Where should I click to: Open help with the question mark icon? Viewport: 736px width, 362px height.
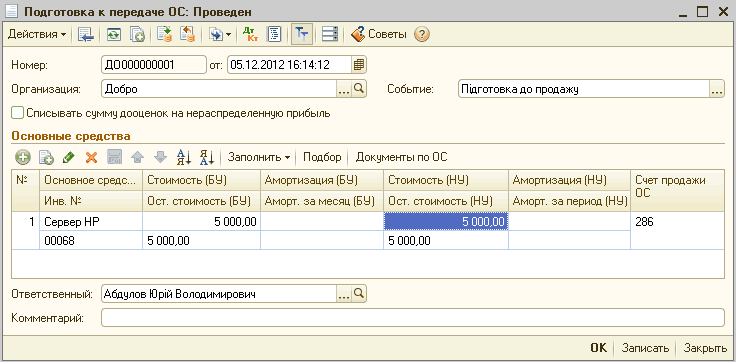pyautogui.click(x=422, y=35)
